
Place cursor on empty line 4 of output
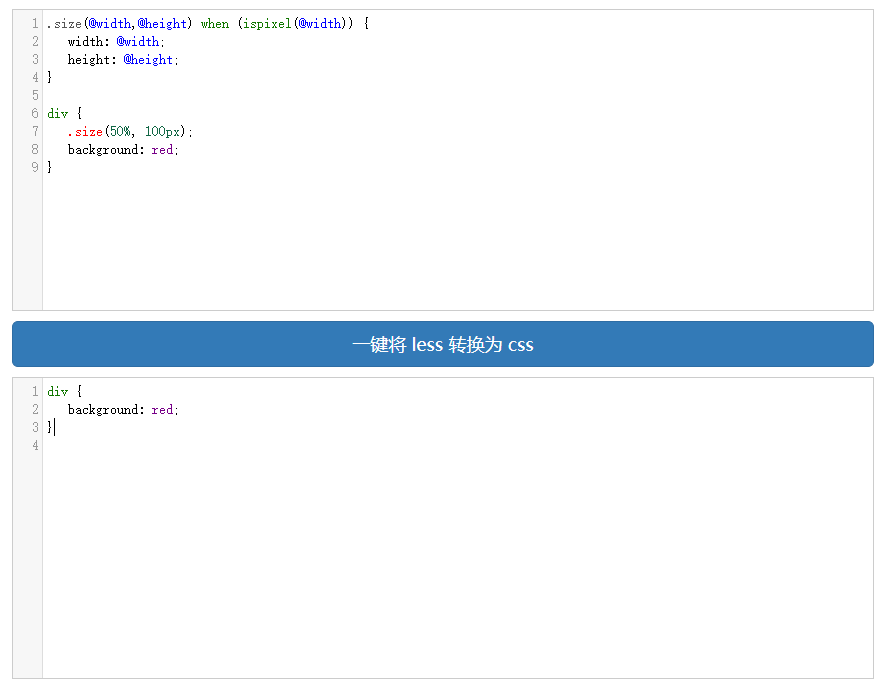click(x=457, y=446)
